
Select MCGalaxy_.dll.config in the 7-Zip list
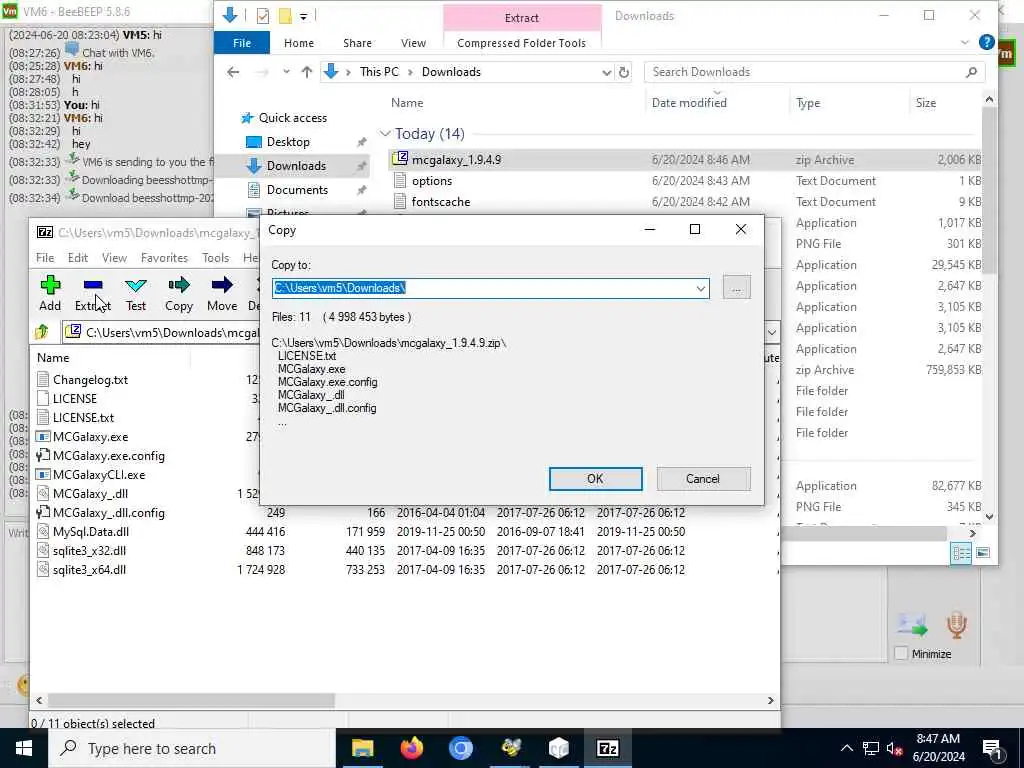click(108, 513)
